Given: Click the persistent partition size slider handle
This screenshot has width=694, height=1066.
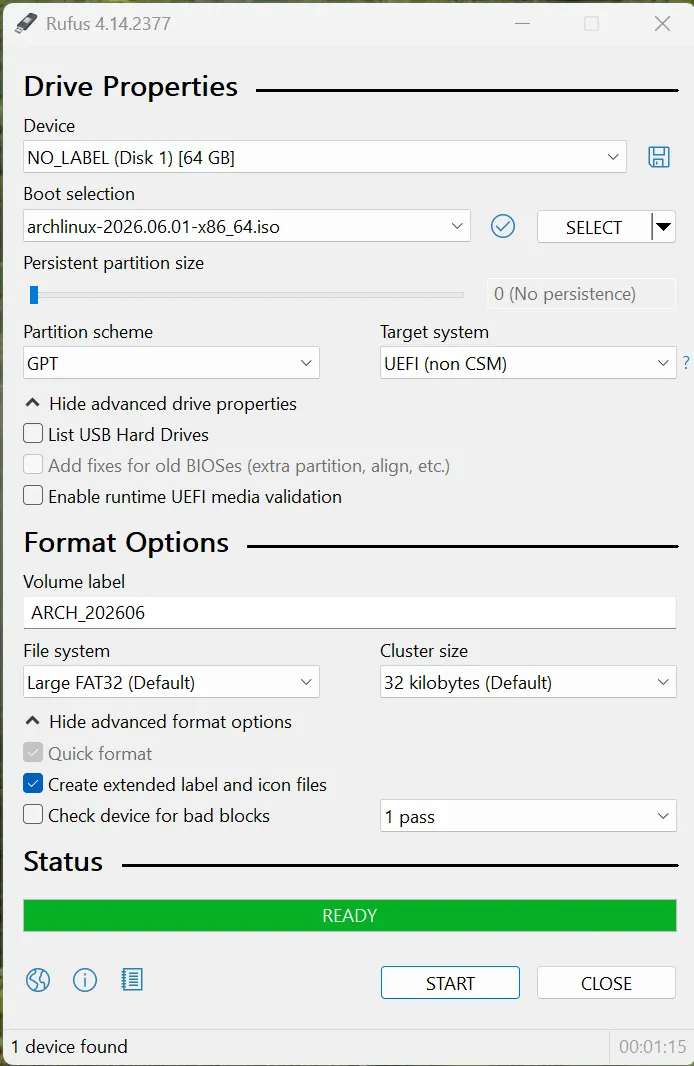Looking at the screenshot, I should (34, 295).
